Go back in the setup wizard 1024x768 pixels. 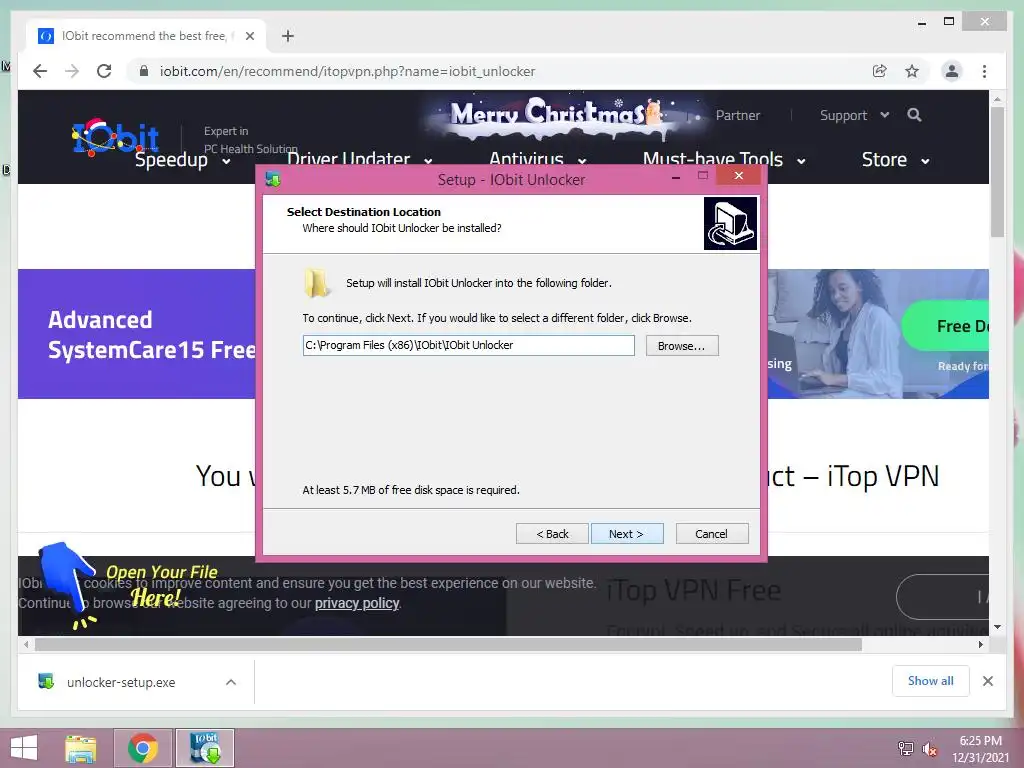552,534
